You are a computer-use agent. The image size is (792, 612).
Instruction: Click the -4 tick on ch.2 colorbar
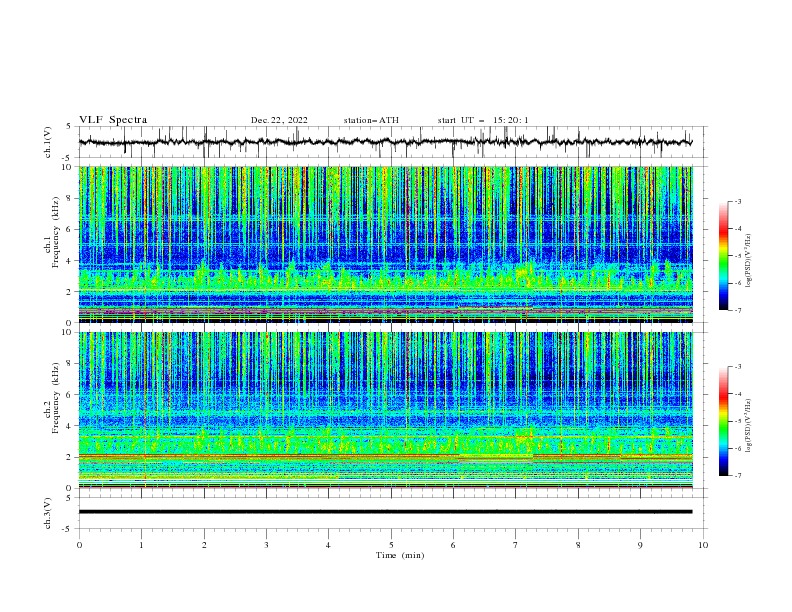pos(737,394)
